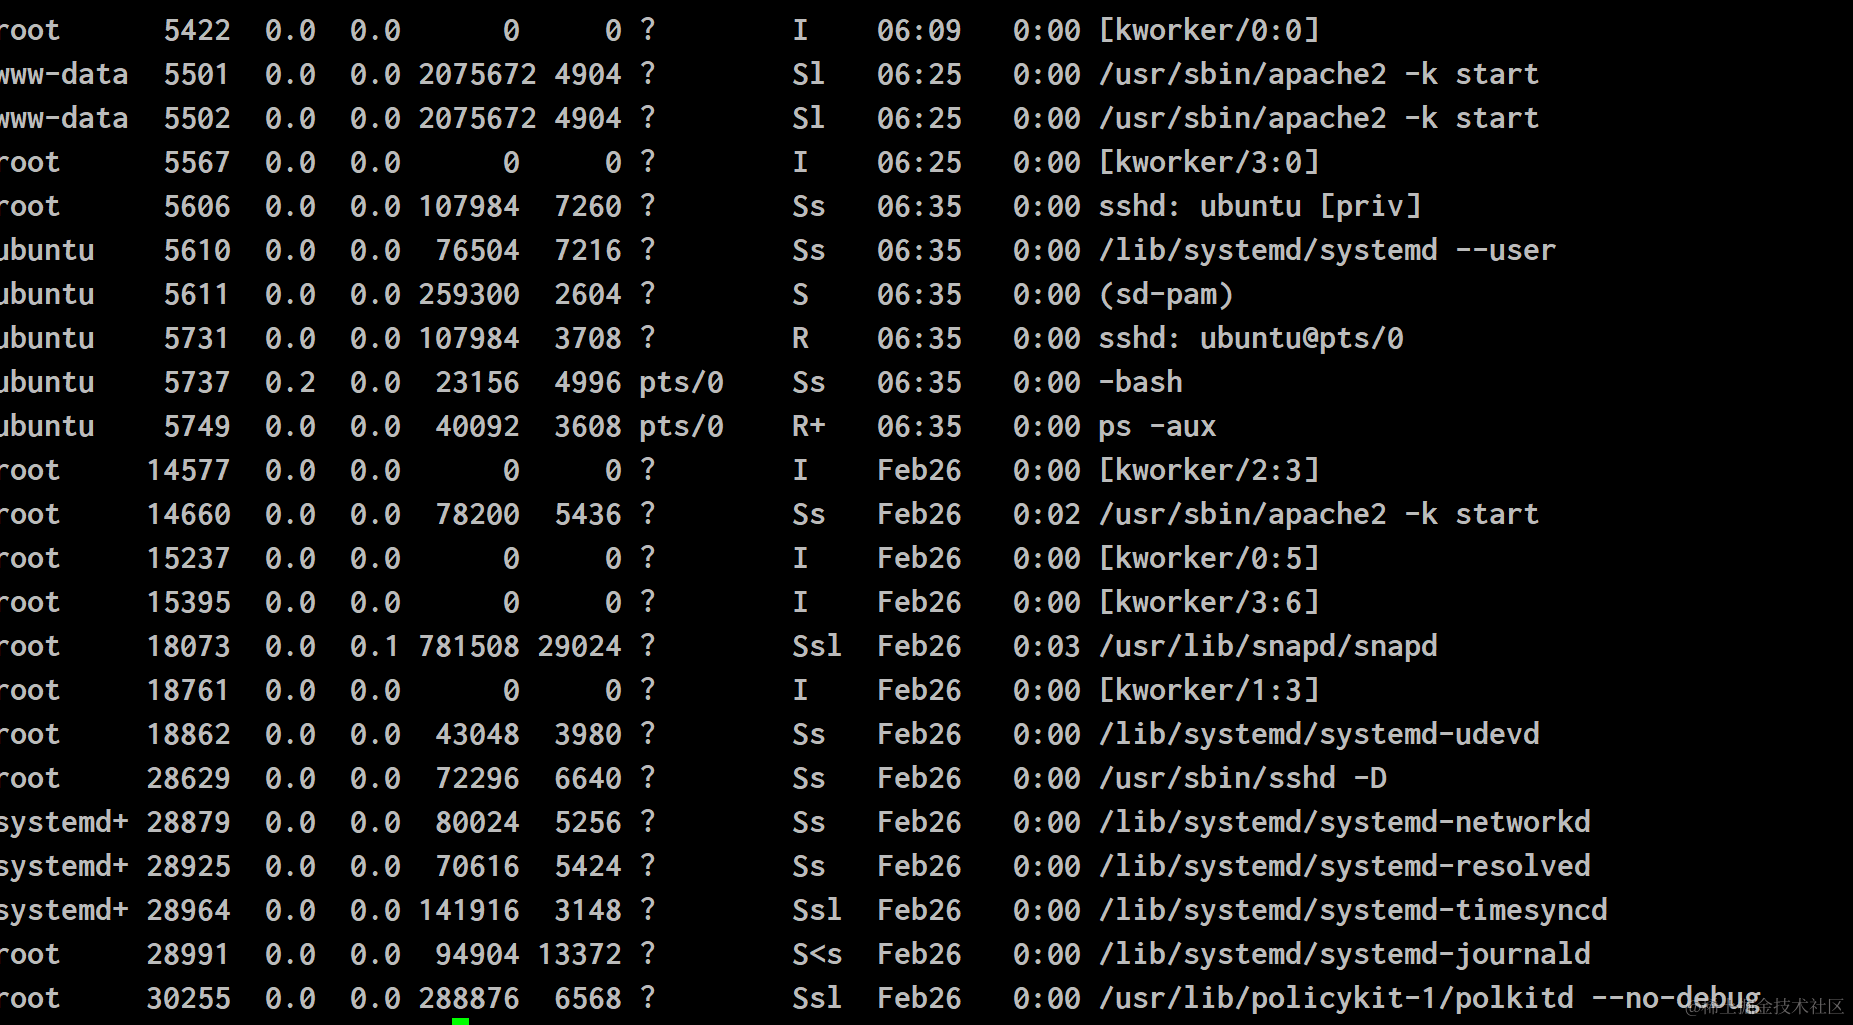Click PID 5502 in the www-data row
Viewport: 1853px width, 1025px height.
pyautogui.click(x=197, y=118)
